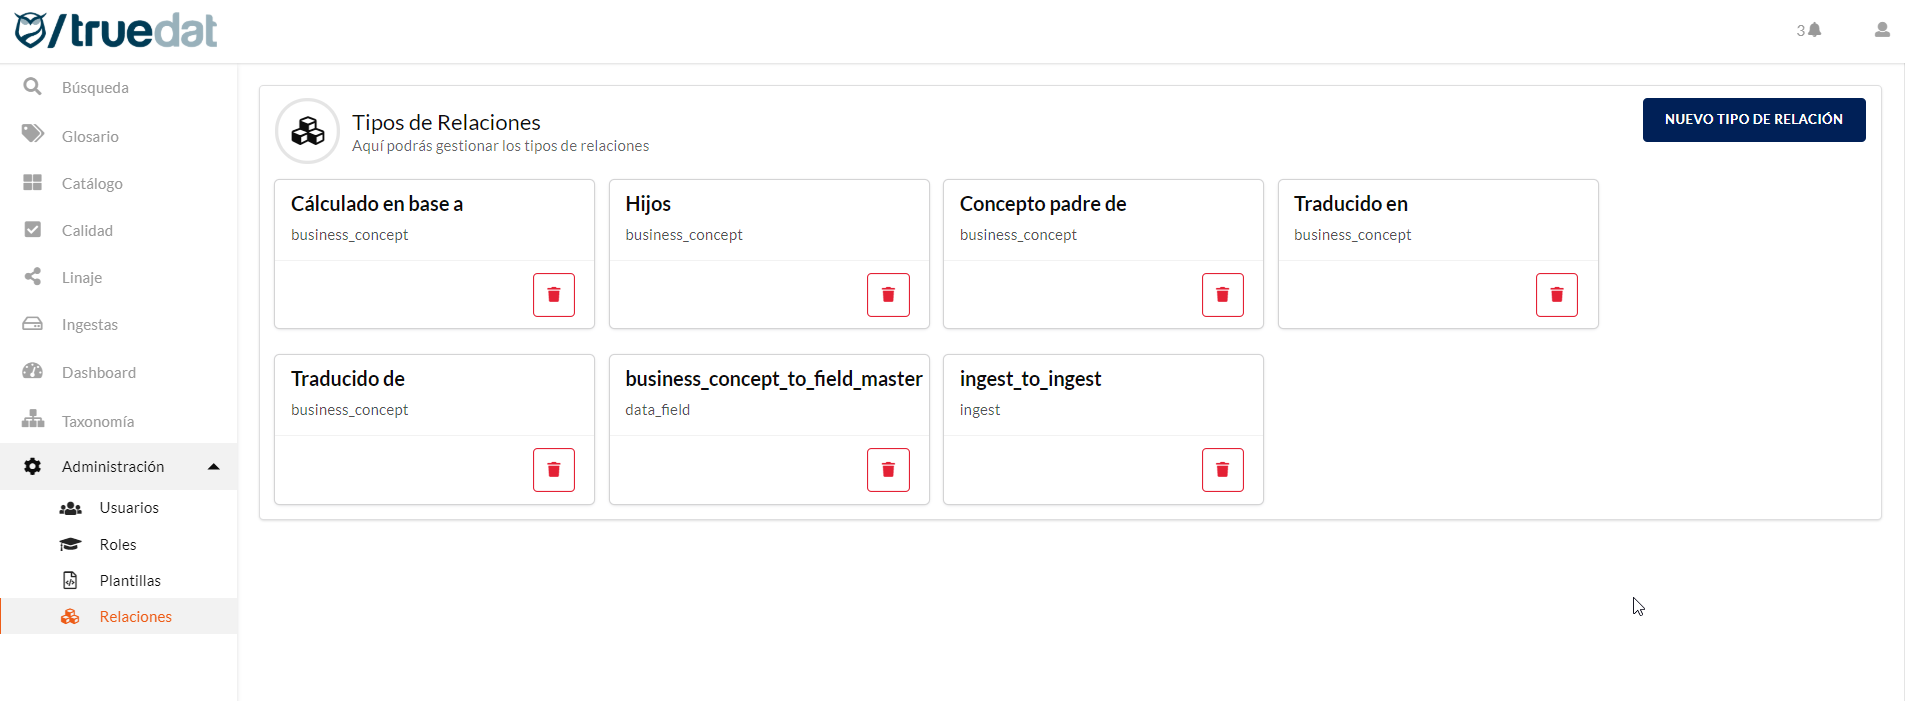This screenshot has height=701, width=1905.
Task: Open Plantillas submenu item
Action: [130, 581]
